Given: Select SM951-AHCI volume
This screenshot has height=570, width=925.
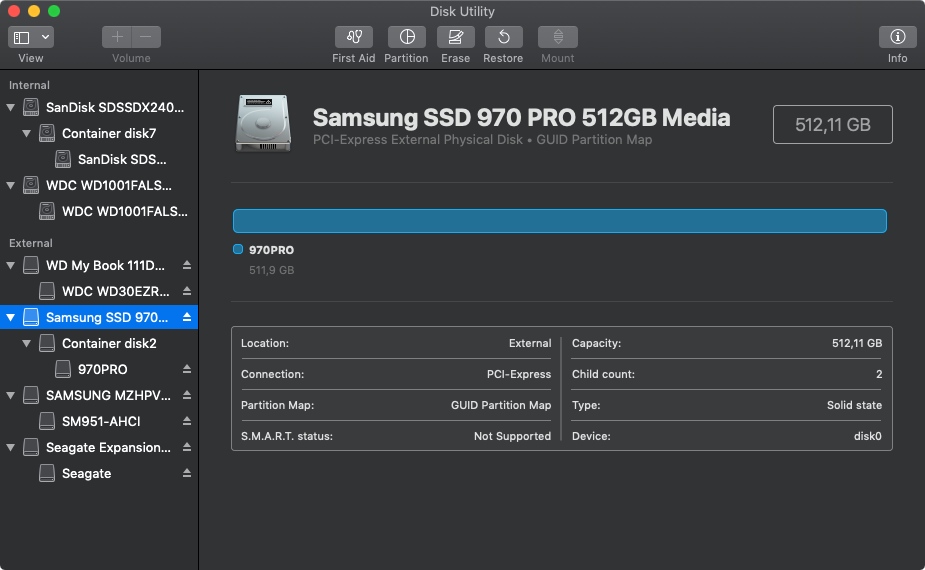Looking at the screenshot, I should coord(99,421).
